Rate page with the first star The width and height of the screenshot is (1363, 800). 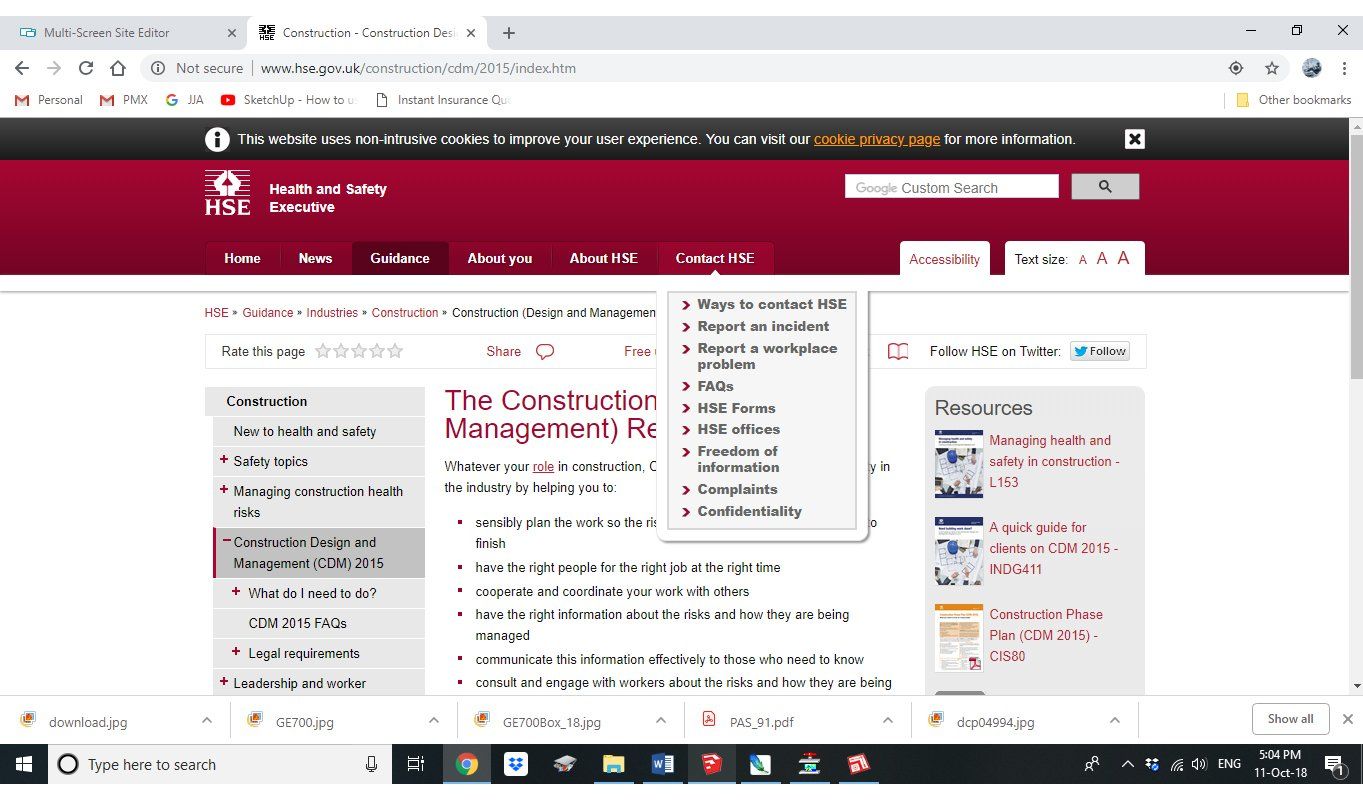[x=323, y=351]
